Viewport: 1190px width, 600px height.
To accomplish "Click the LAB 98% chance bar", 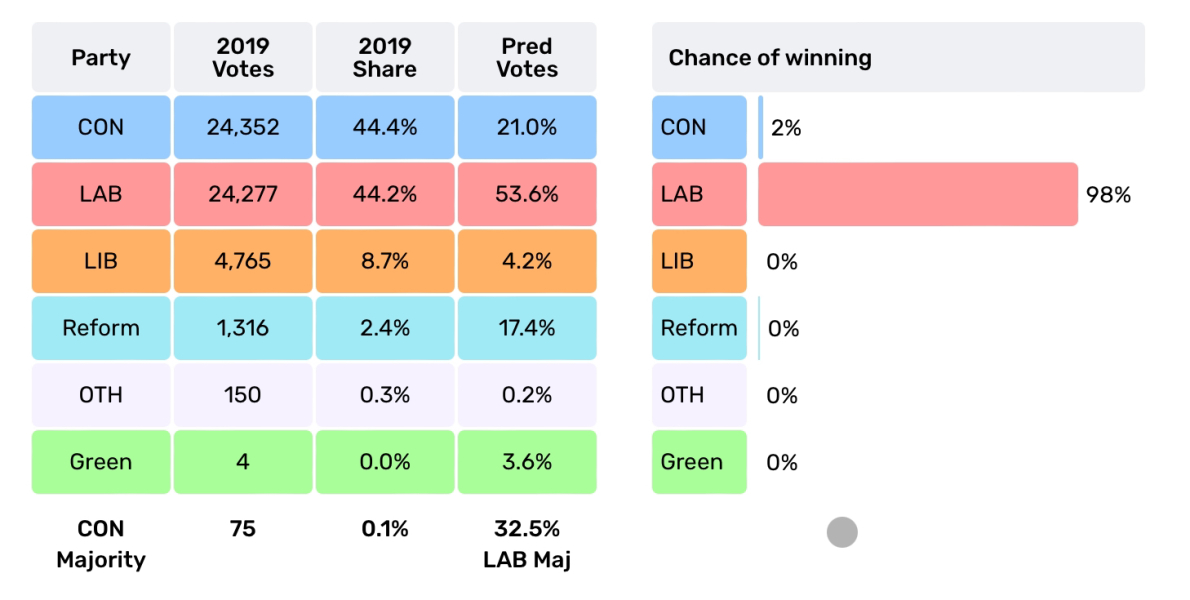I will [917, 194].
